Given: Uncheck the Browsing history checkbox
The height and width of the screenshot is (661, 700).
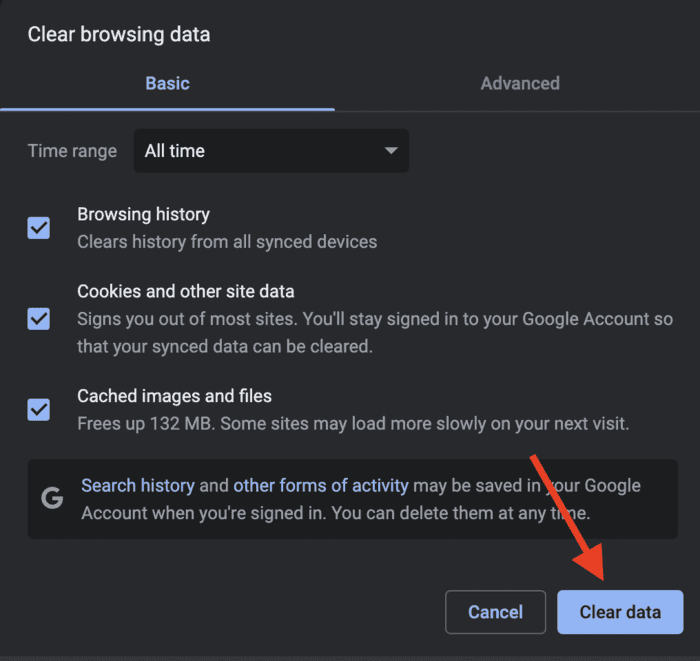Looking at the screenshot, I should point(39,228).
